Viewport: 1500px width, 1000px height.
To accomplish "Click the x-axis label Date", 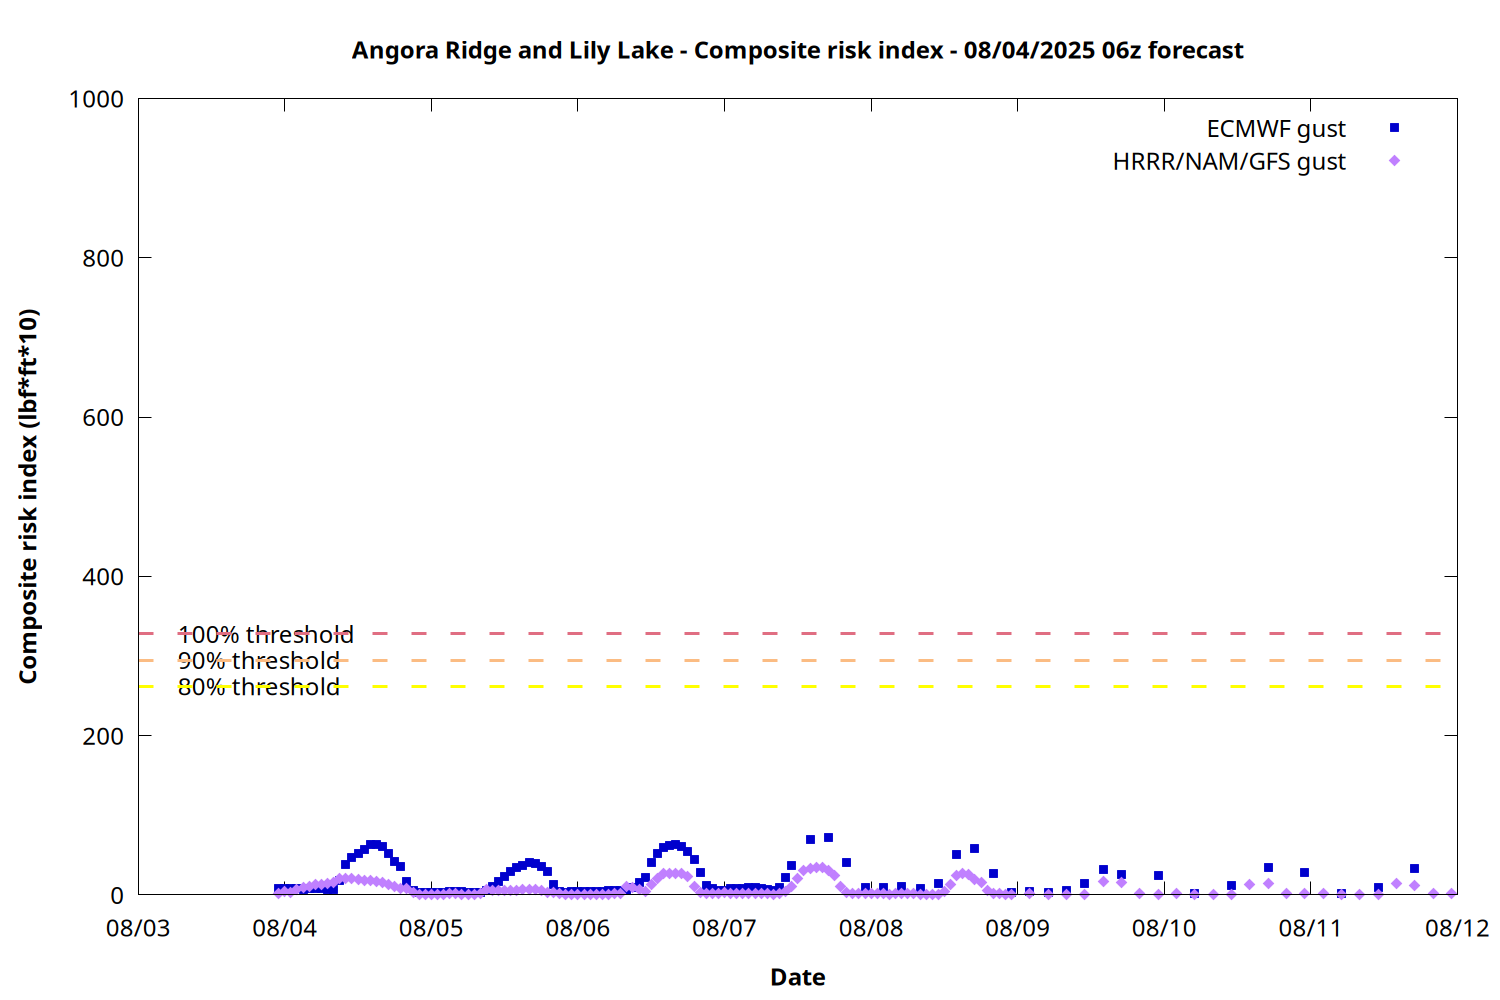I will (798, 977).
